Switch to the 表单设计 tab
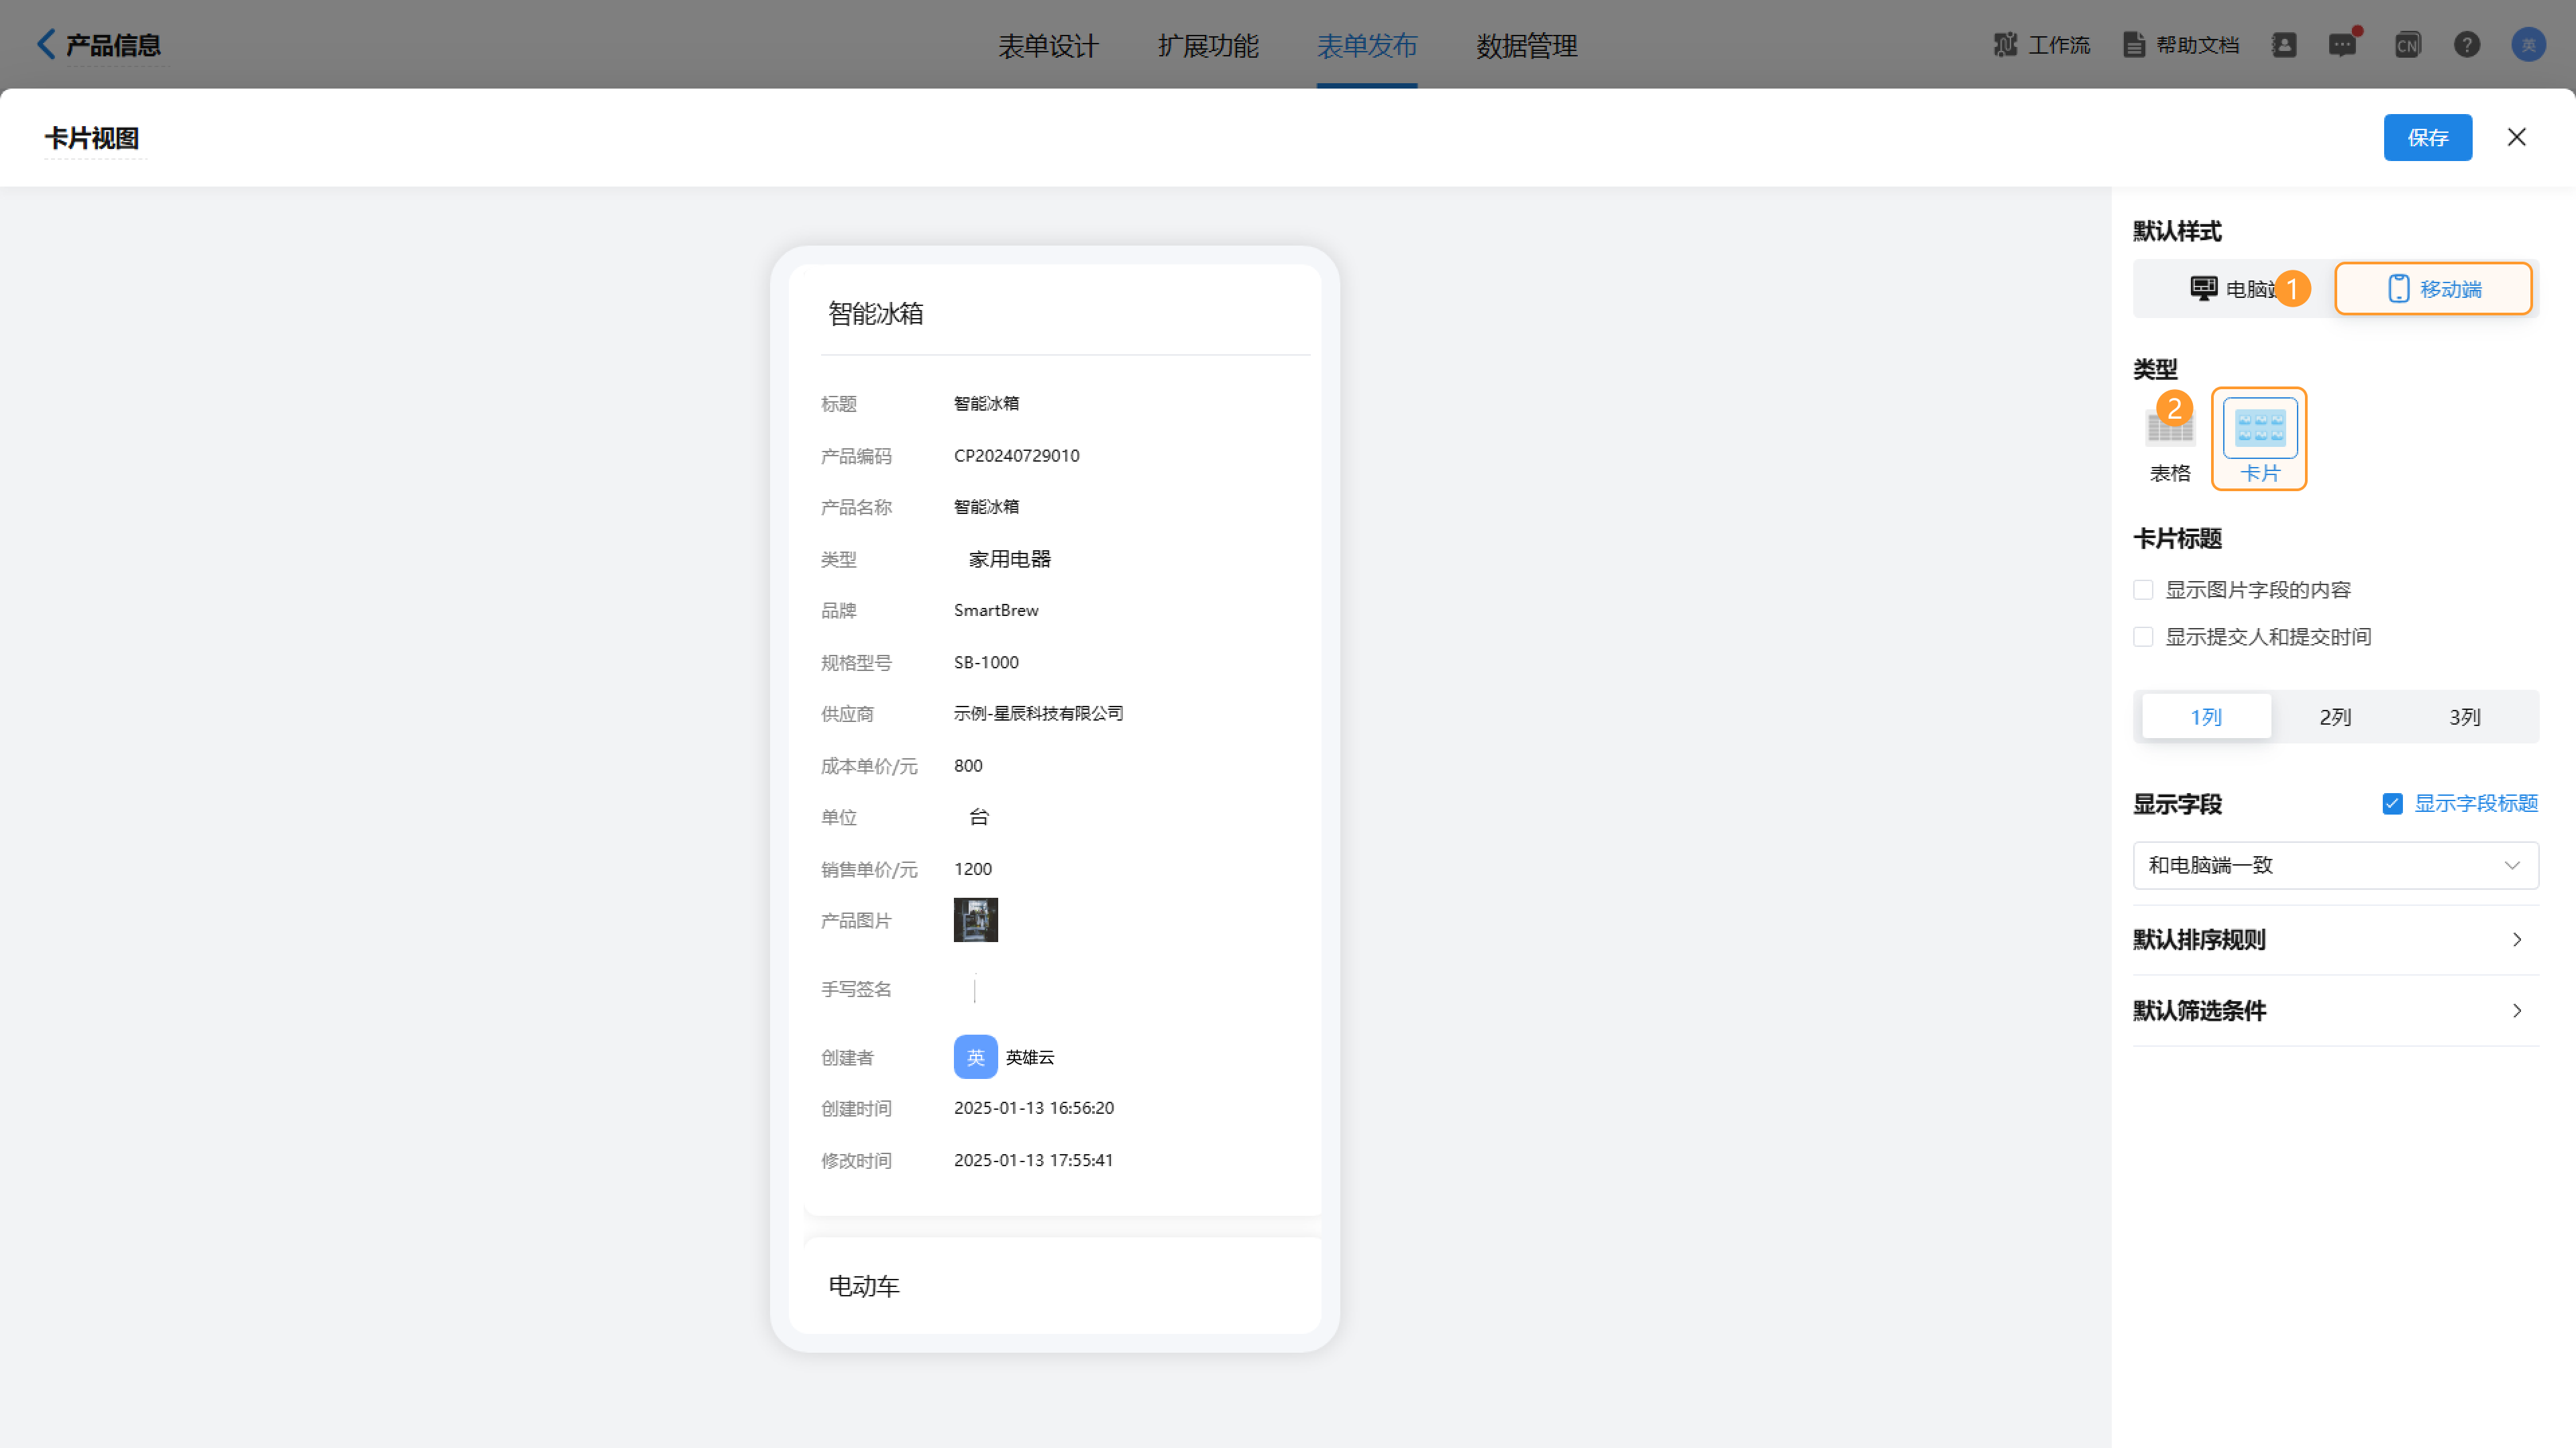Viewport: 2576px width, 1448px height. [1048, 46]
